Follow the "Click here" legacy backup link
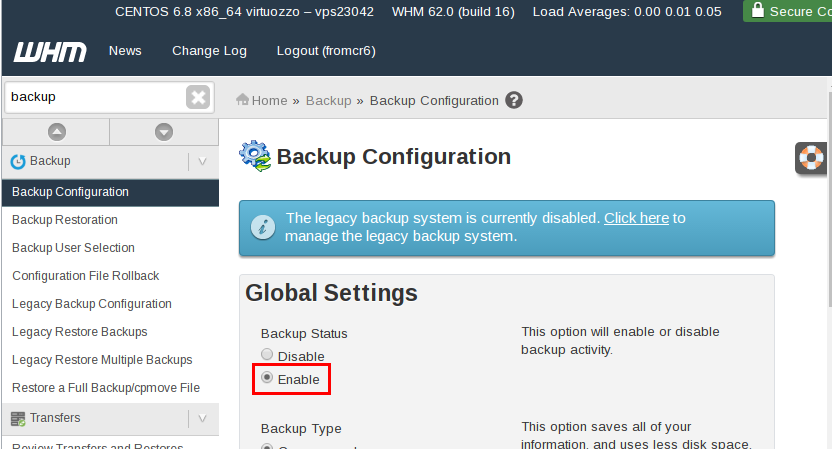Screen dimensions: 832x449 pyautogui.click(x=636, y=218)
